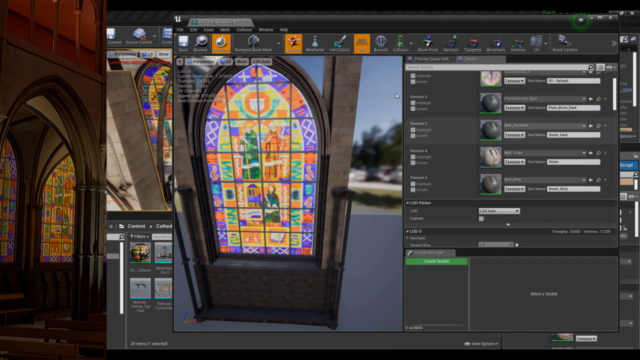The height and width of the screenshot is (360, 640).
Task: Click Browse icon in mesh editor toolbar
Action: [200, 43]
